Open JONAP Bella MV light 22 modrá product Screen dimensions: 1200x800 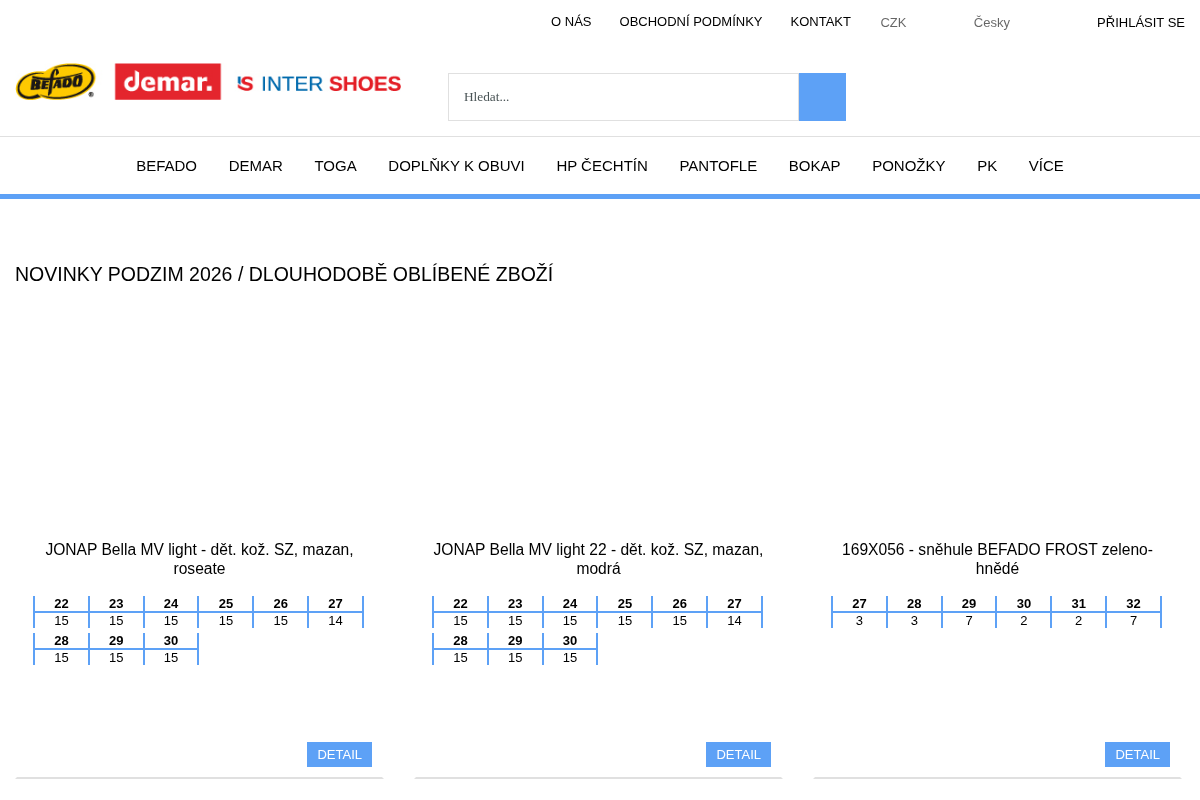pyautogui.click(x=598, y=559)
